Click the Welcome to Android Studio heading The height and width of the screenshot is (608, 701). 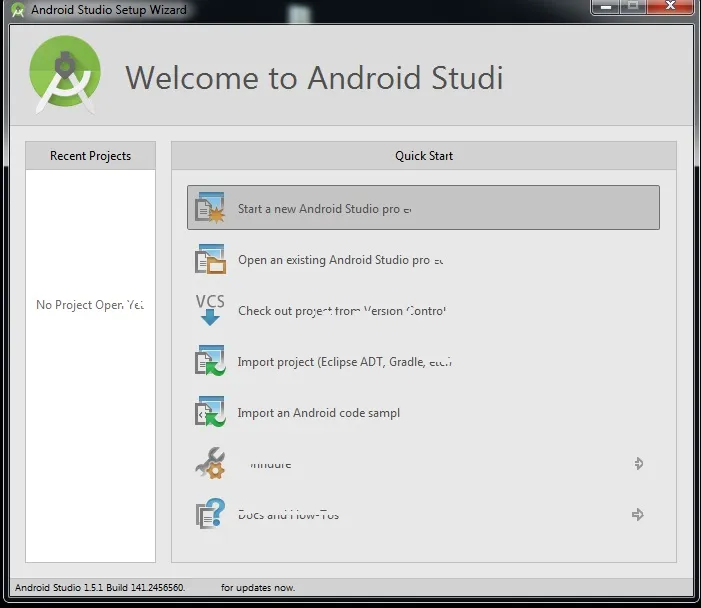(314, 77)
